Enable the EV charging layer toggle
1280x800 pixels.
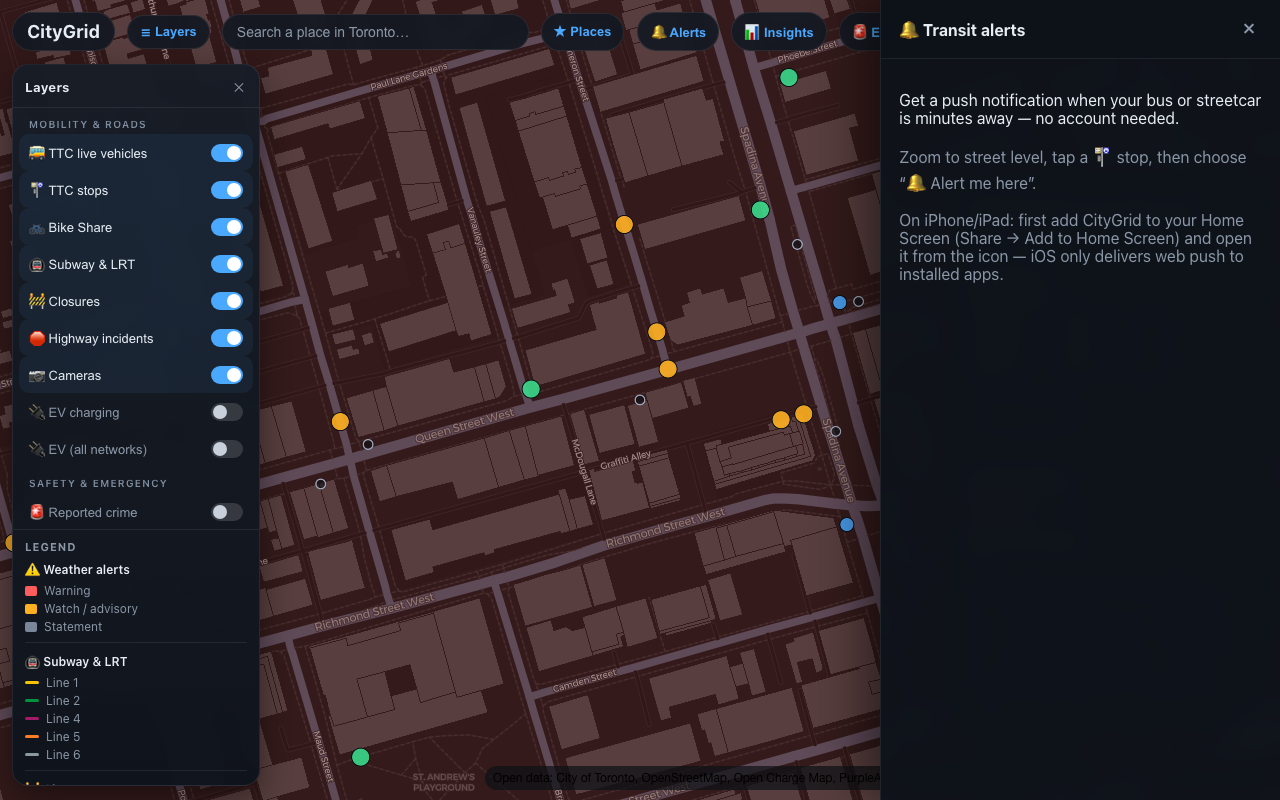pos(227,412)
